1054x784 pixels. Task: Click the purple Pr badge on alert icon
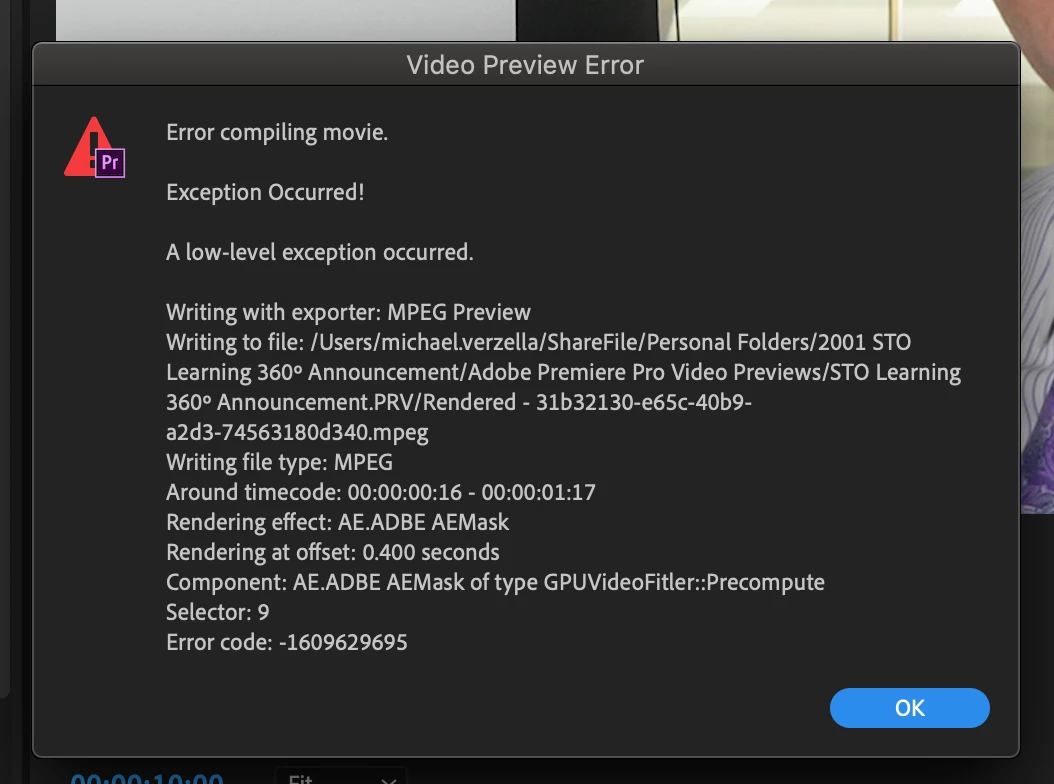110,163
